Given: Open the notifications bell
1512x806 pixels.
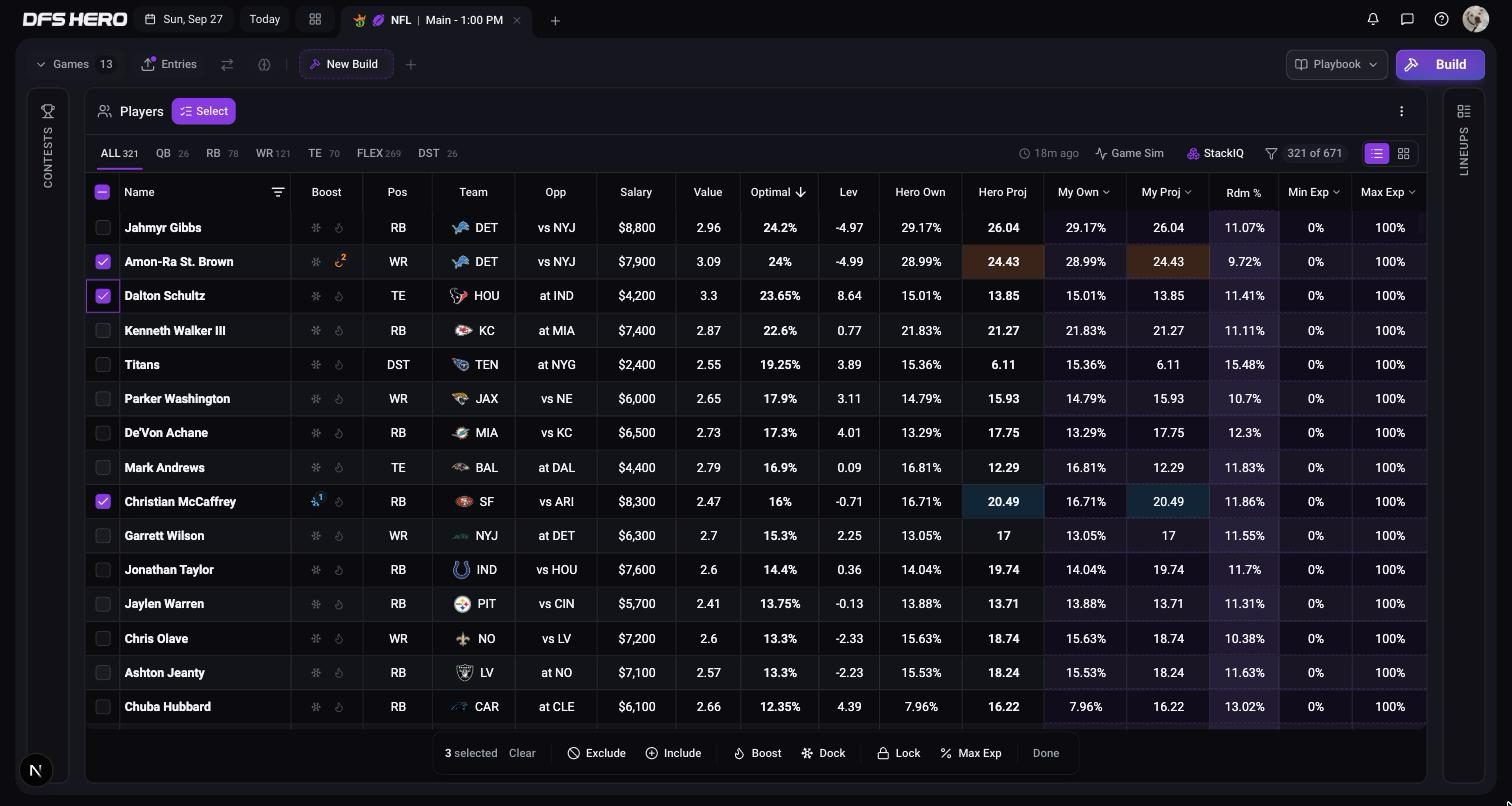Looking at the screenshot, I should tap(1373, 19).
